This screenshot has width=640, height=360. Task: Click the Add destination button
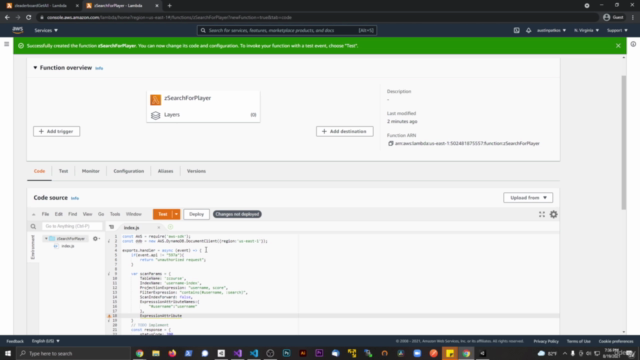coord(344,131)
